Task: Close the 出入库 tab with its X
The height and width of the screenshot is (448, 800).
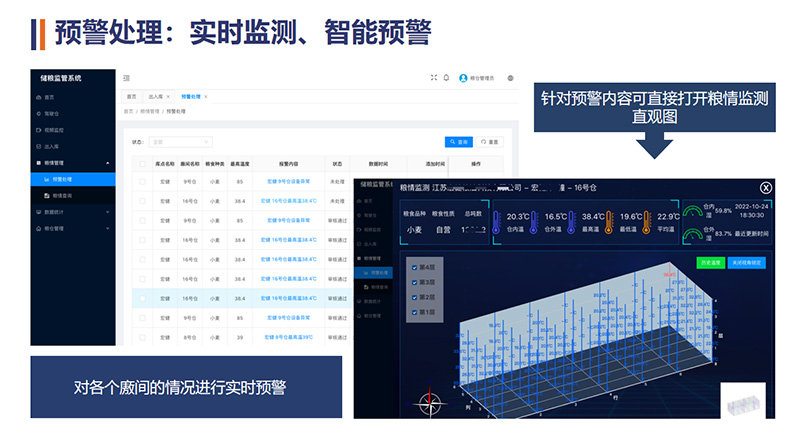Action: (x=168, y=96)
